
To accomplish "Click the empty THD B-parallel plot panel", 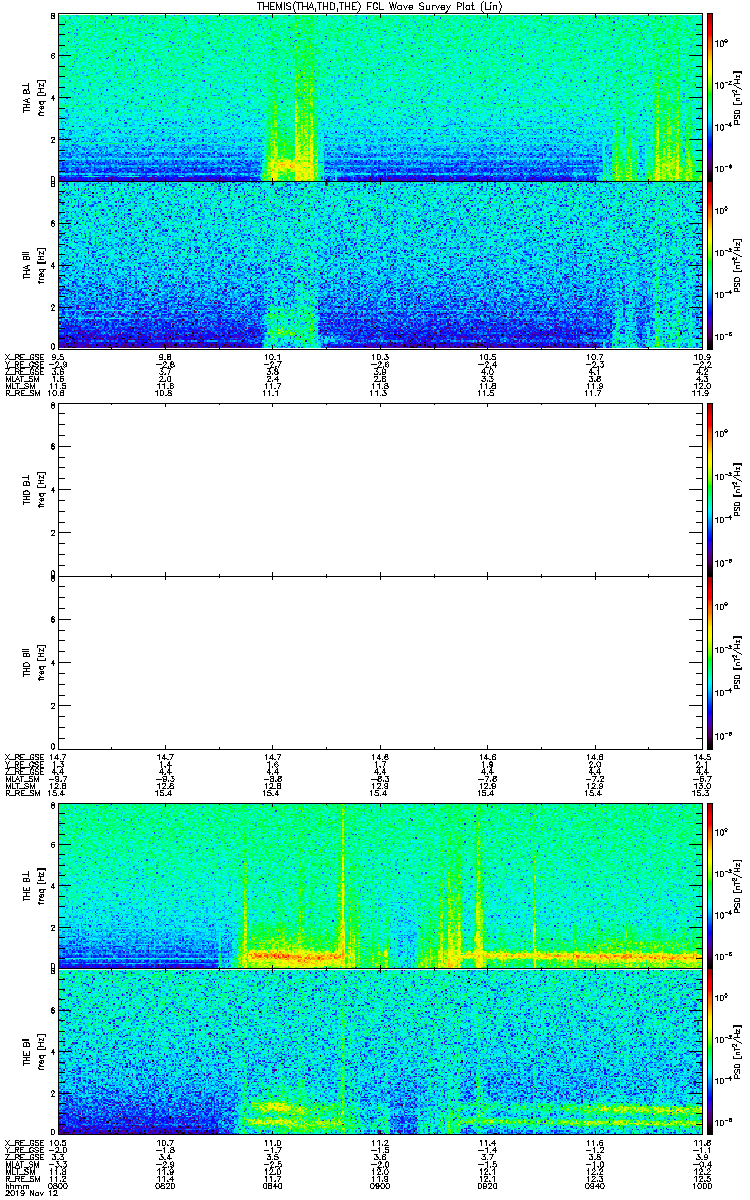I will coord(379,661).
